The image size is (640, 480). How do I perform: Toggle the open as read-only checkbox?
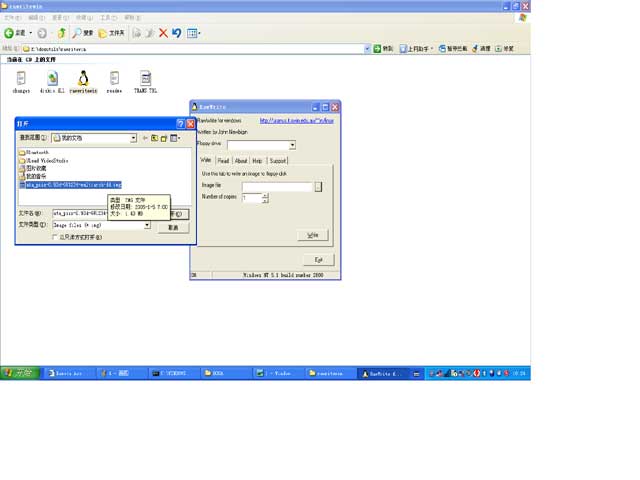click(x=55, y=237)
